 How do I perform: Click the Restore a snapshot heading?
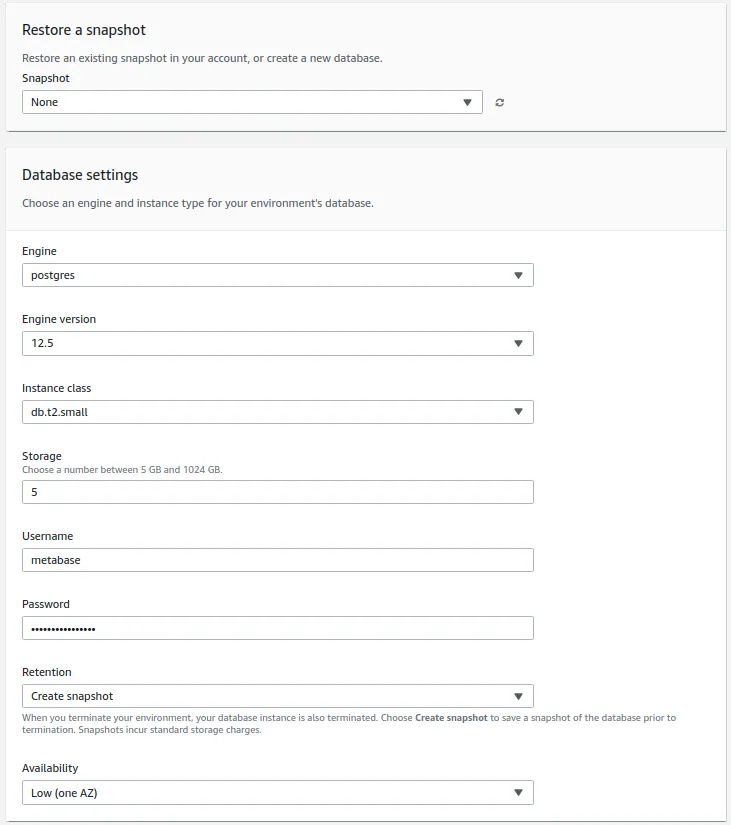pos(84,30)
